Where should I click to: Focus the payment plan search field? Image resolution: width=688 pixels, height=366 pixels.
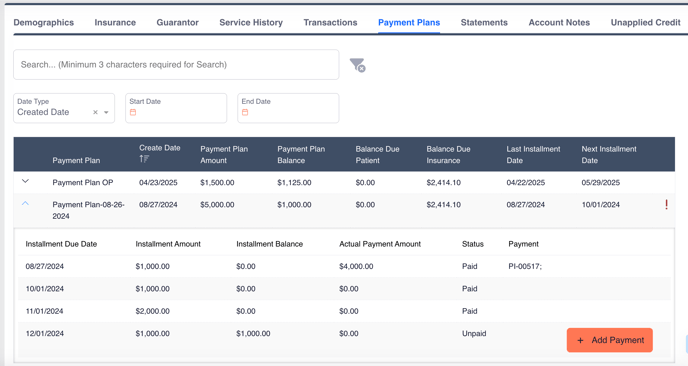(x=176, y=65)
